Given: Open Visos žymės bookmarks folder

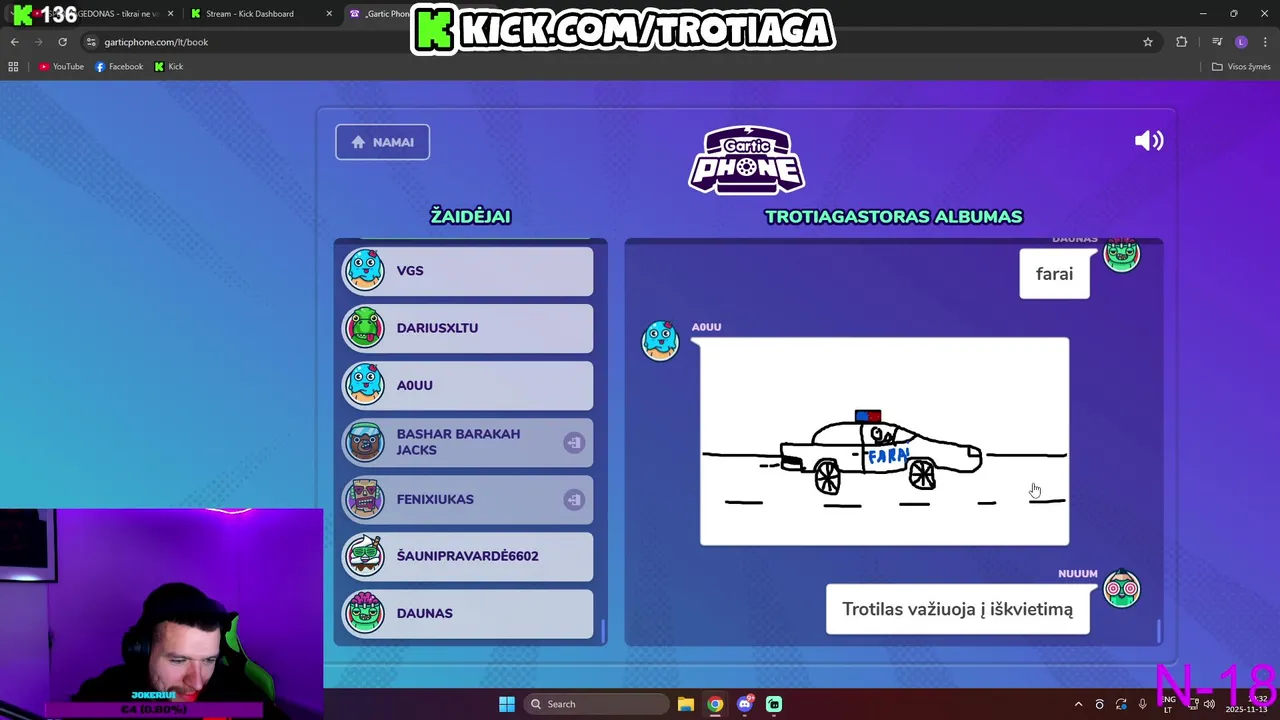Looking at the screenshot, I should [x=1241, y=67].
